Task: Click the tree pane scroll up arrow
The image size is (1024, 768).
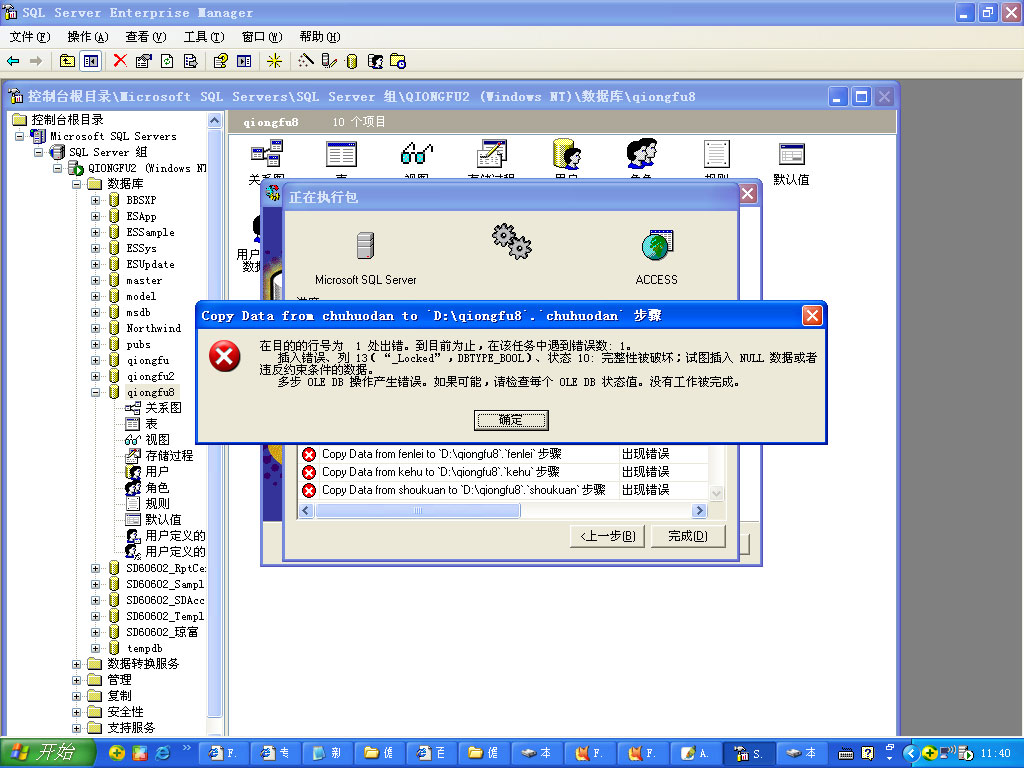Action: click(x=214, y=120)
